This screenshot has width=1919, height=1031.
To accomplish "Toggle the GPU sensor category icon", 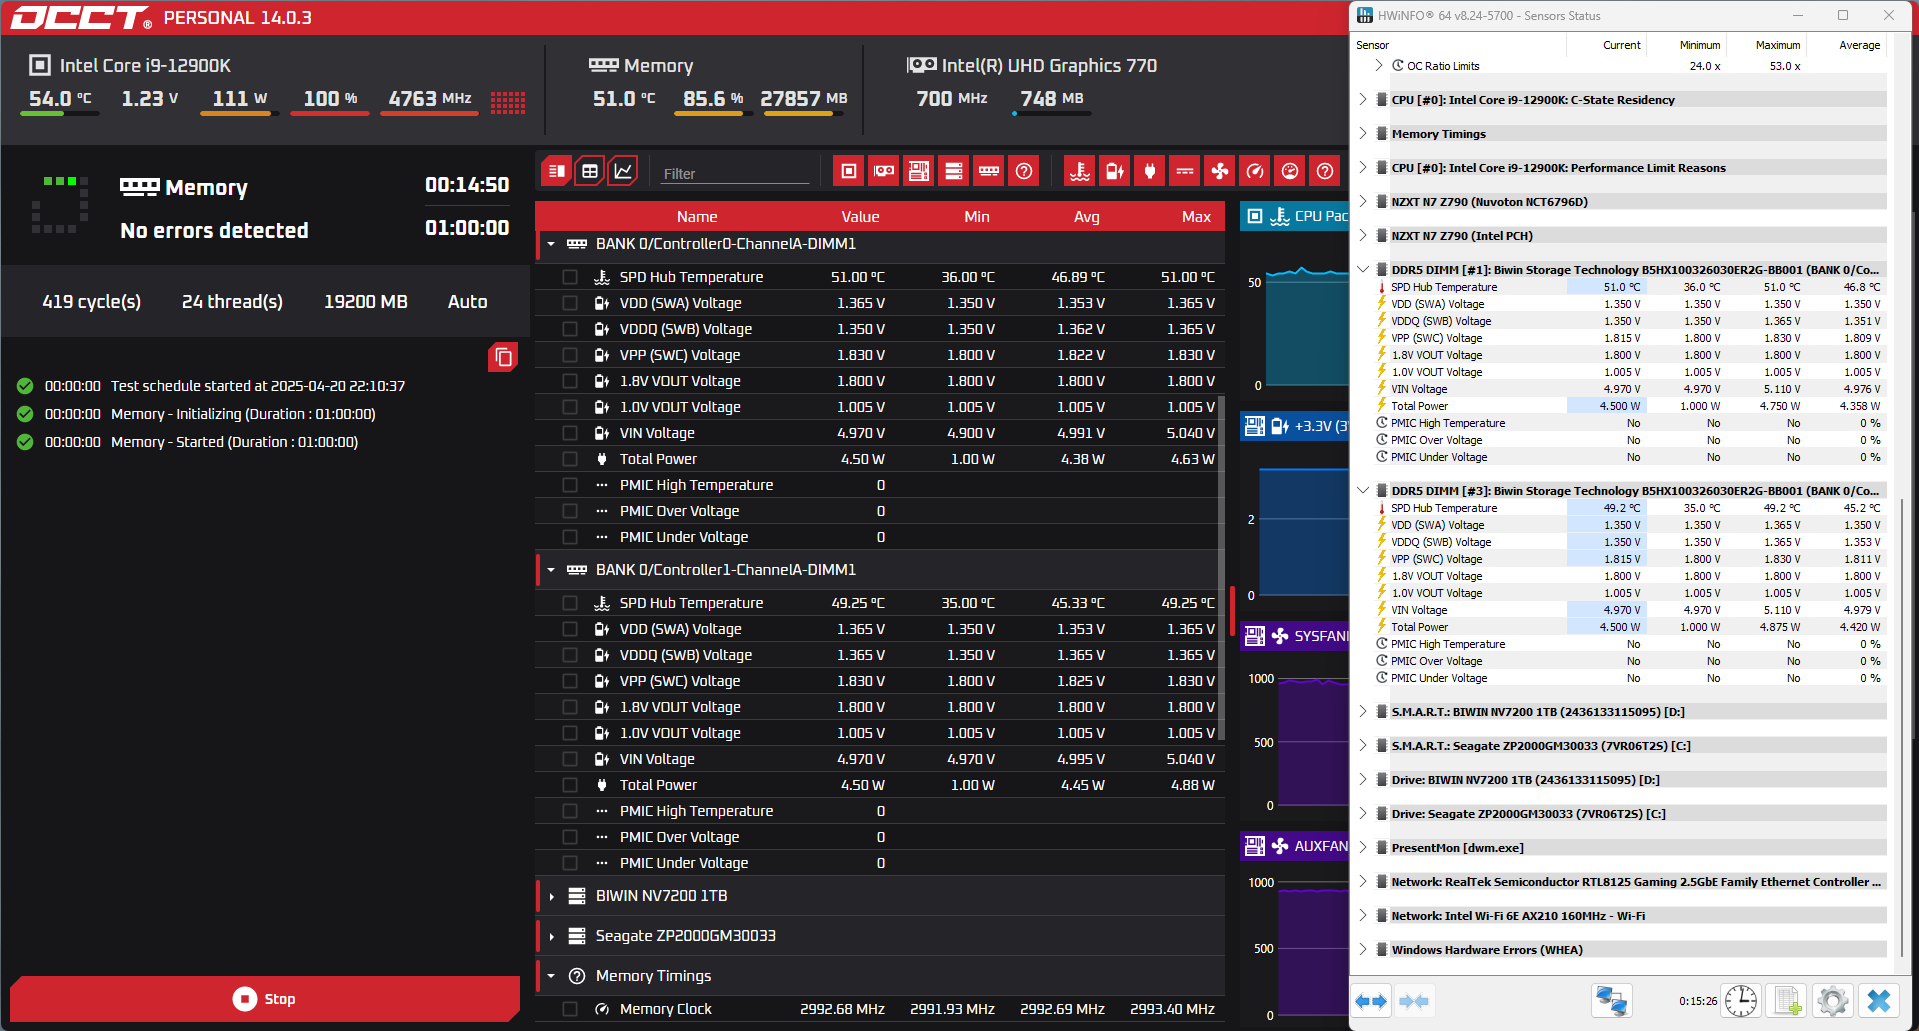I will pyautogui.click(x=884, y=171).
